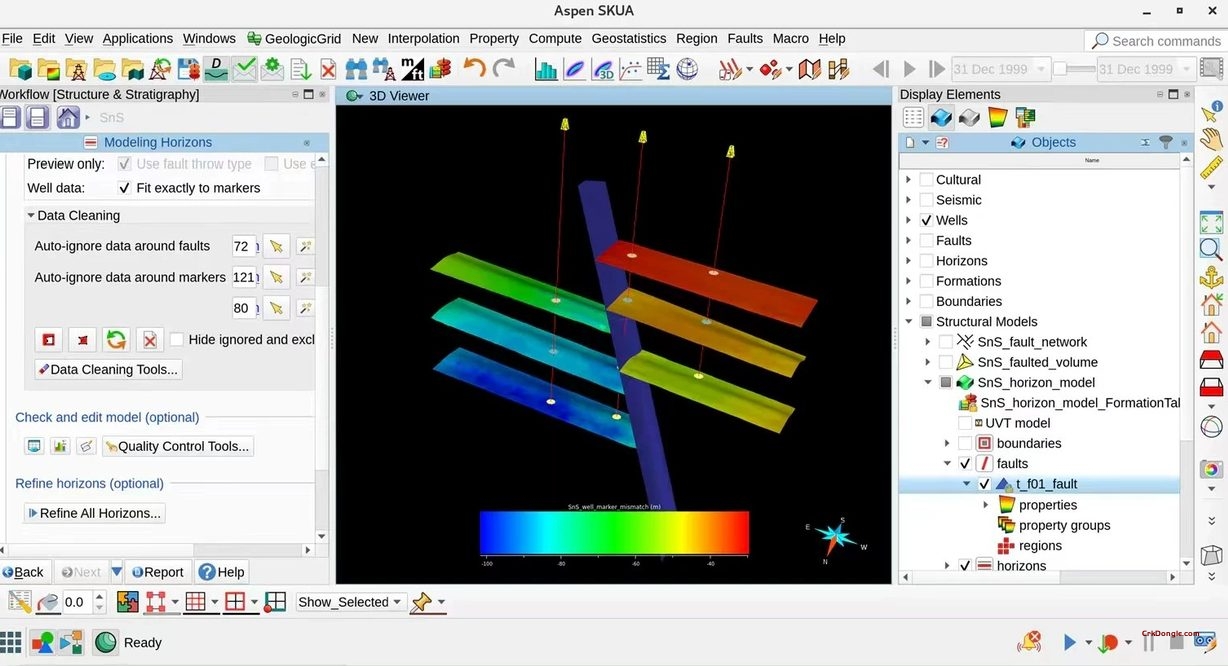Click the filter funnel icon in Objects header
The height and width of the screenshot is (666, 1228).
(1165, 142)
